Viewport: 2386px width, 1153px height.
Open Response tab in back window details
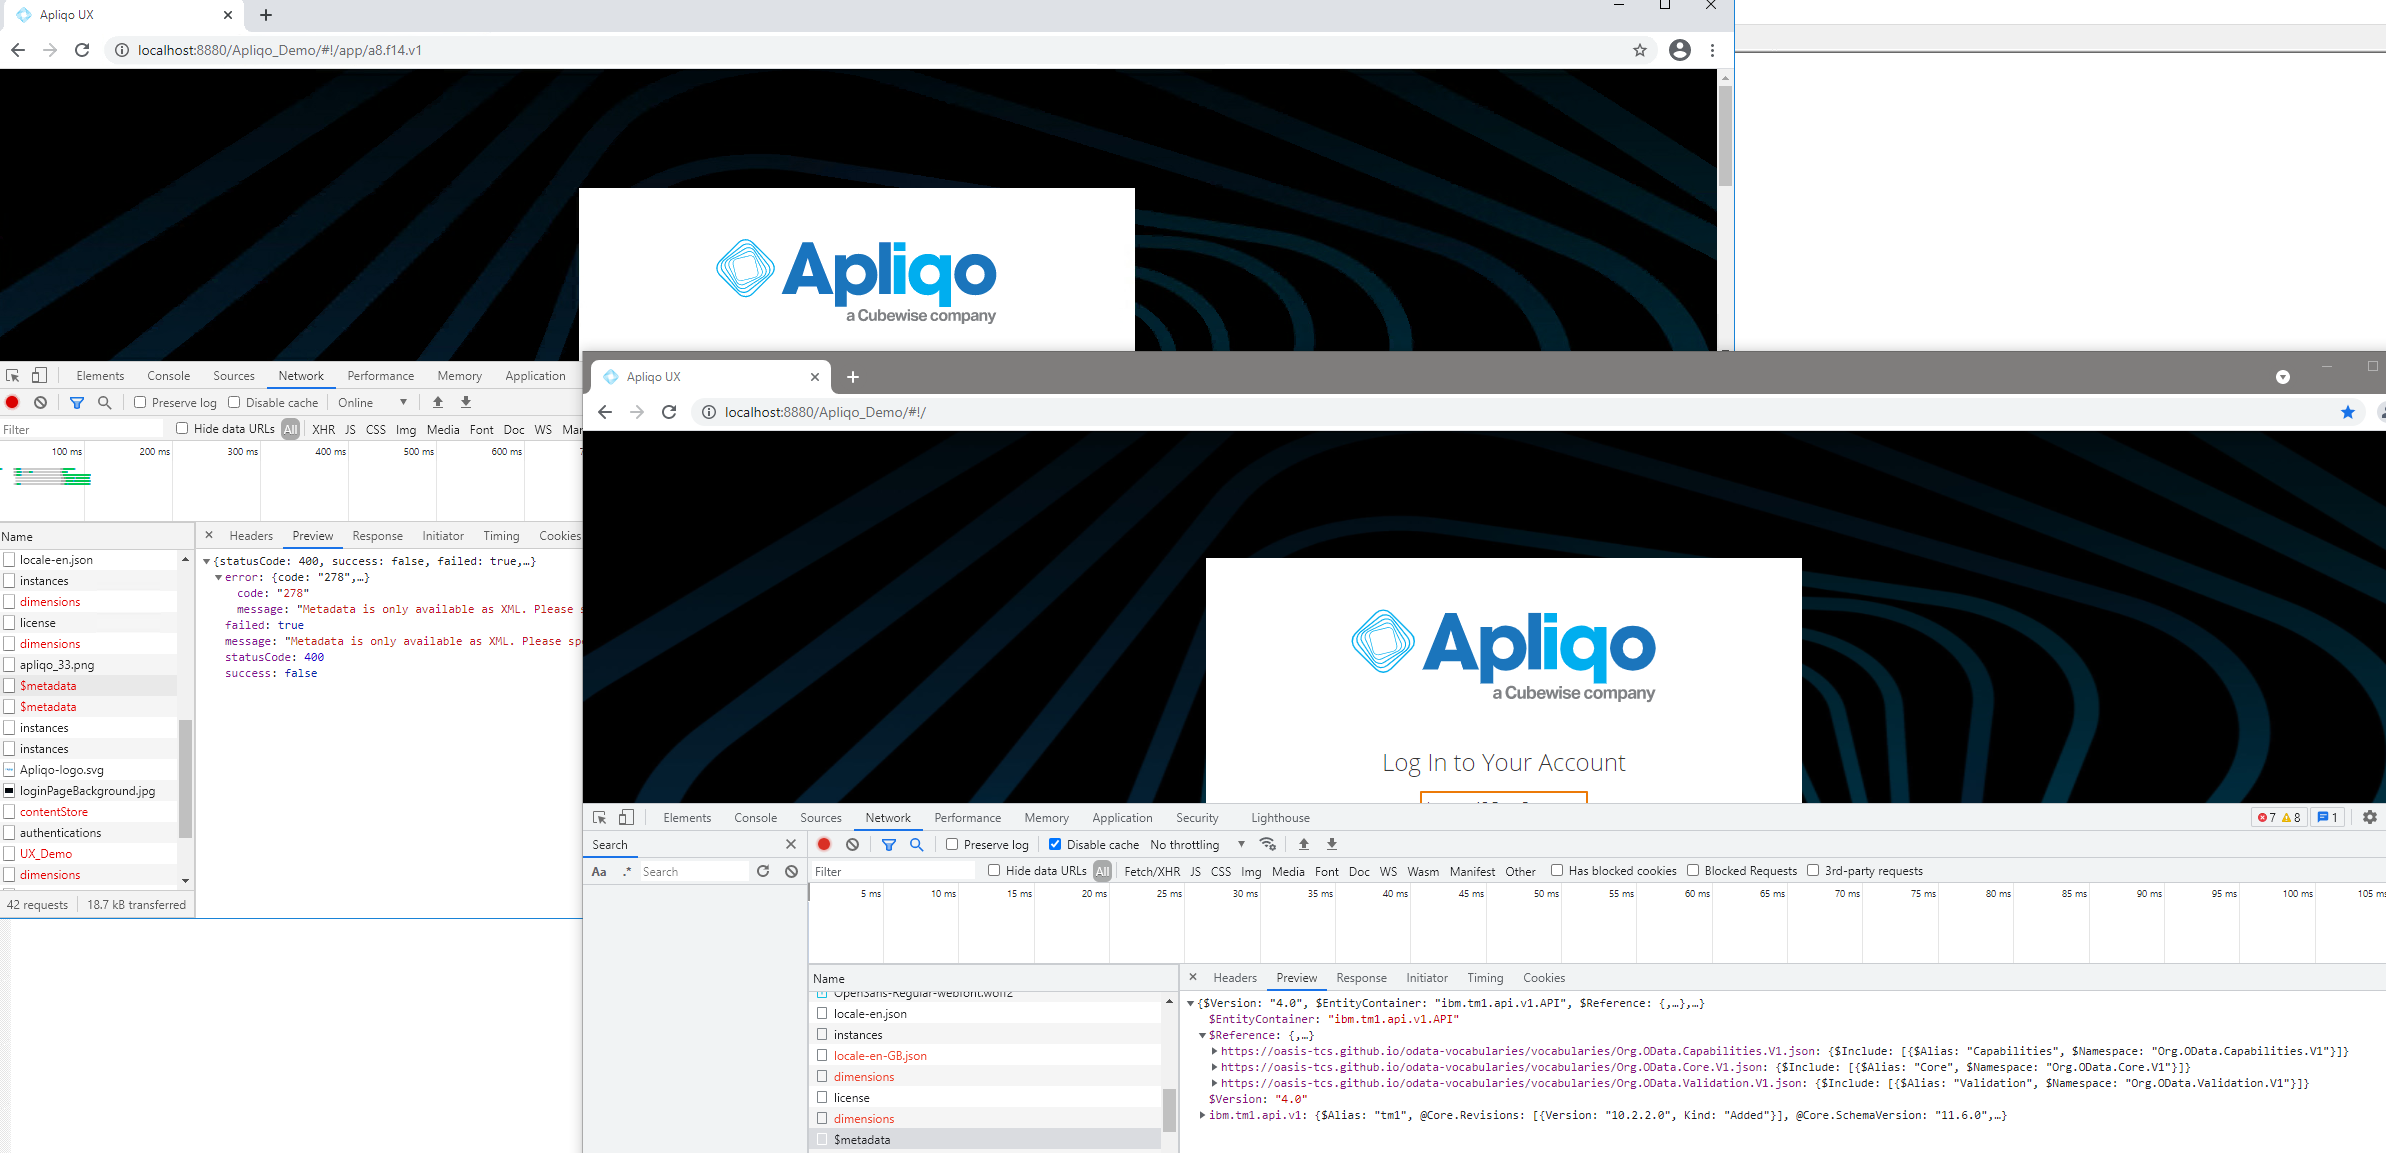coord(377,536)
